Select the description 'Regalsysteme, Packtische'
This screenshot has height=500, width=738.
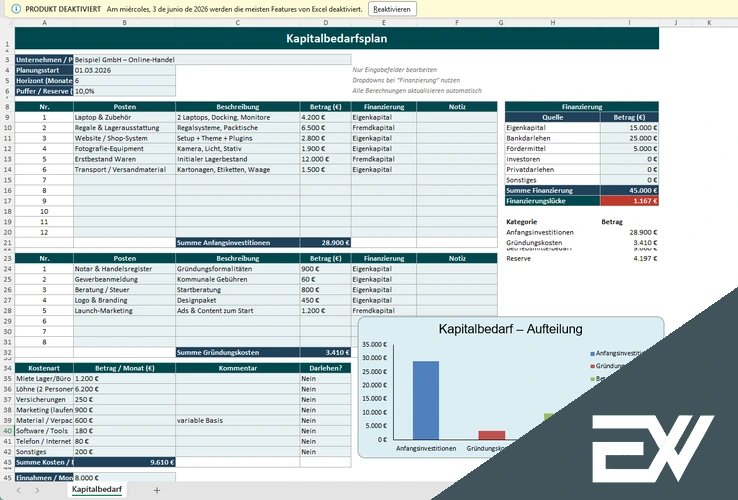[x=238, y=128]
